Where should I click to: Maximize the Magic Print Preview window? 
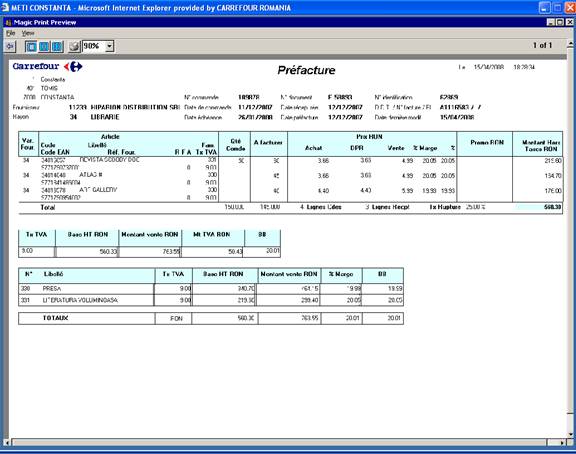coord(560,22)
